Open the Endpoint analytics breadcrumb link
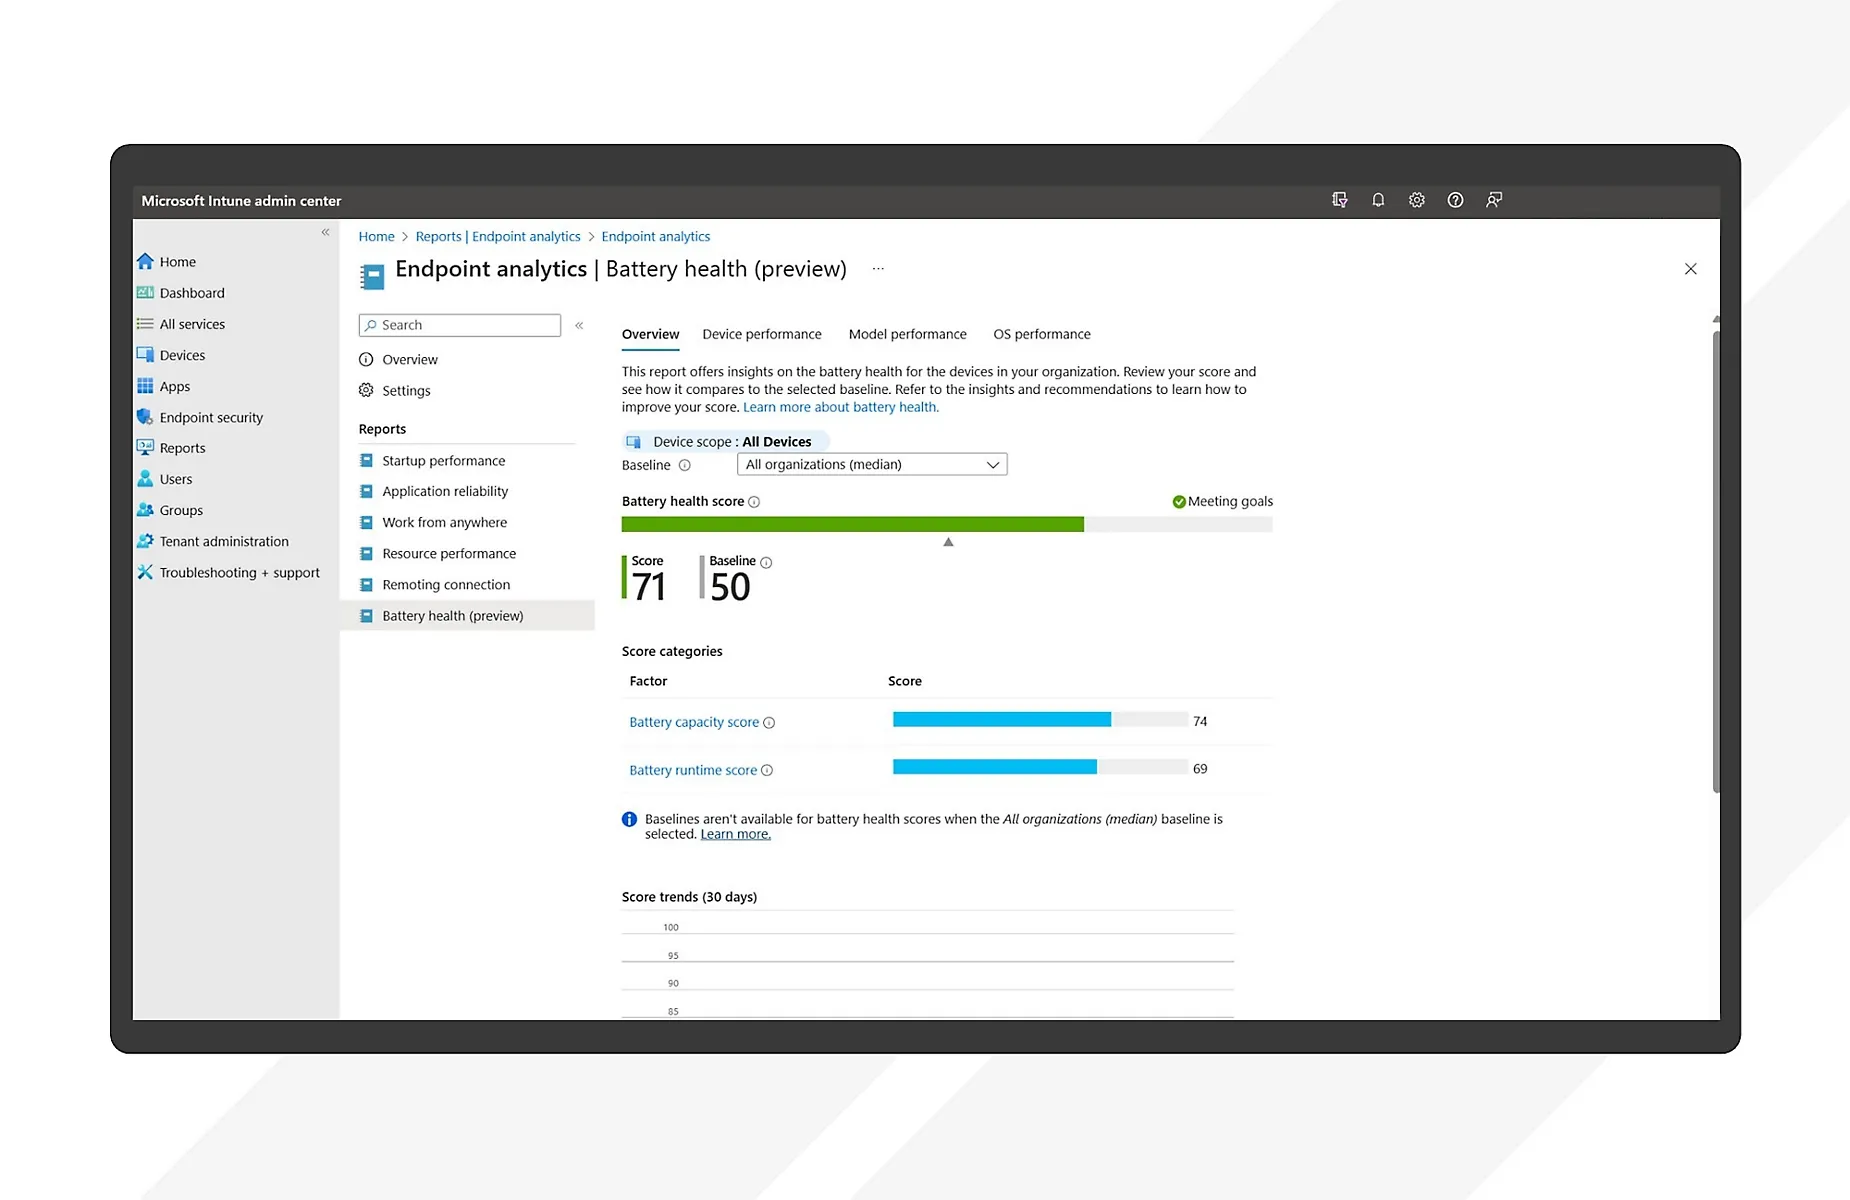Image resolution: width=1850 pixels, height=1200 pixels. tap(656, 237)
